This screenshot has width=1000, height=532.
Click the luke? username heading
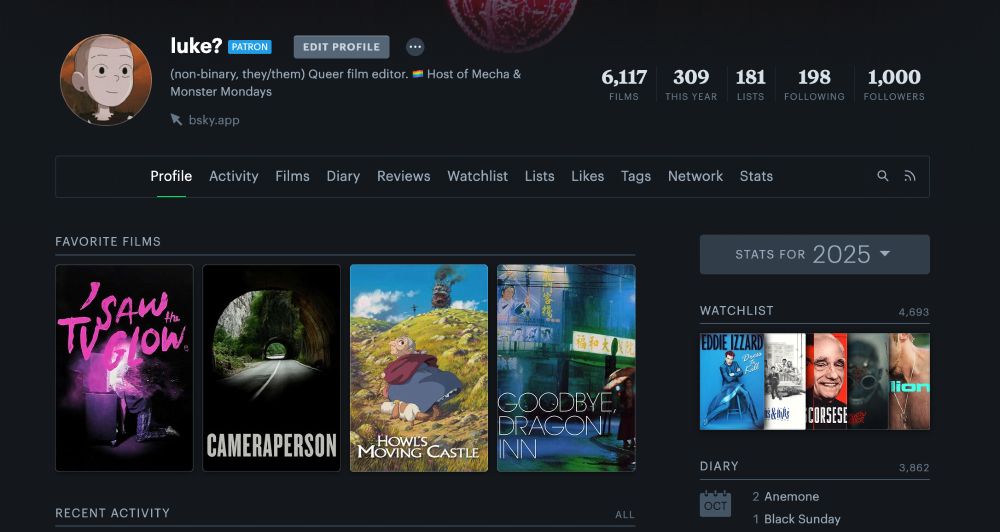point(196,46)
